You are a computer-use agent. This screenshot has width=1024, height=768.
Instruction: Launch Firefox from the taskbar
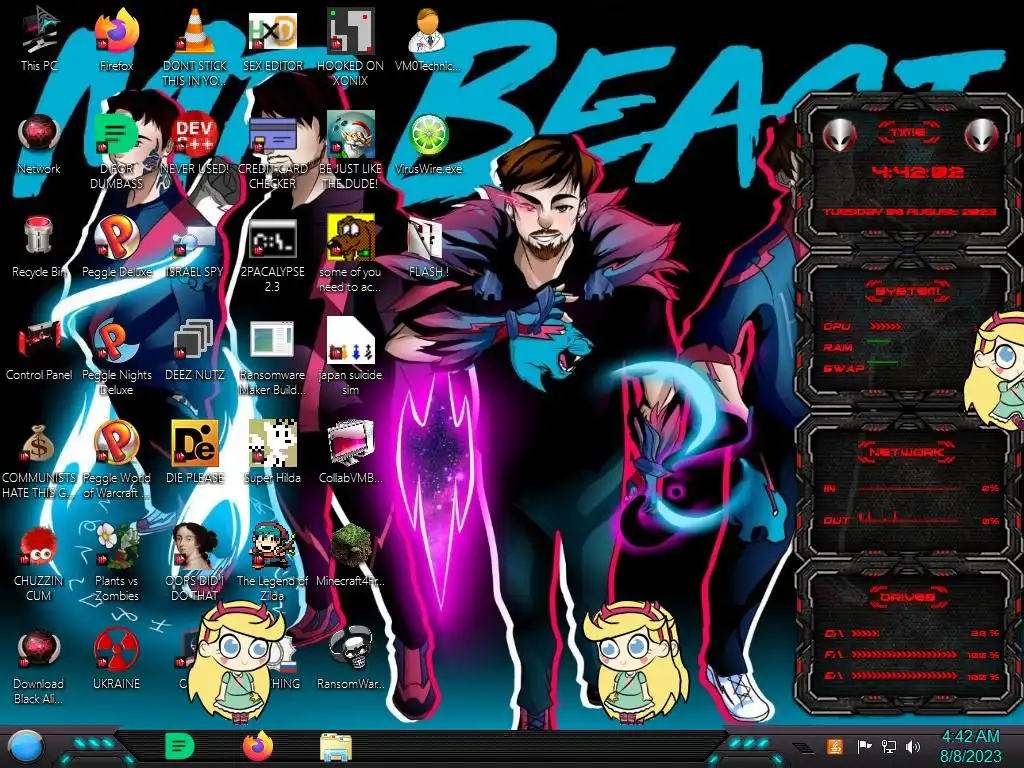coord(258,746)
